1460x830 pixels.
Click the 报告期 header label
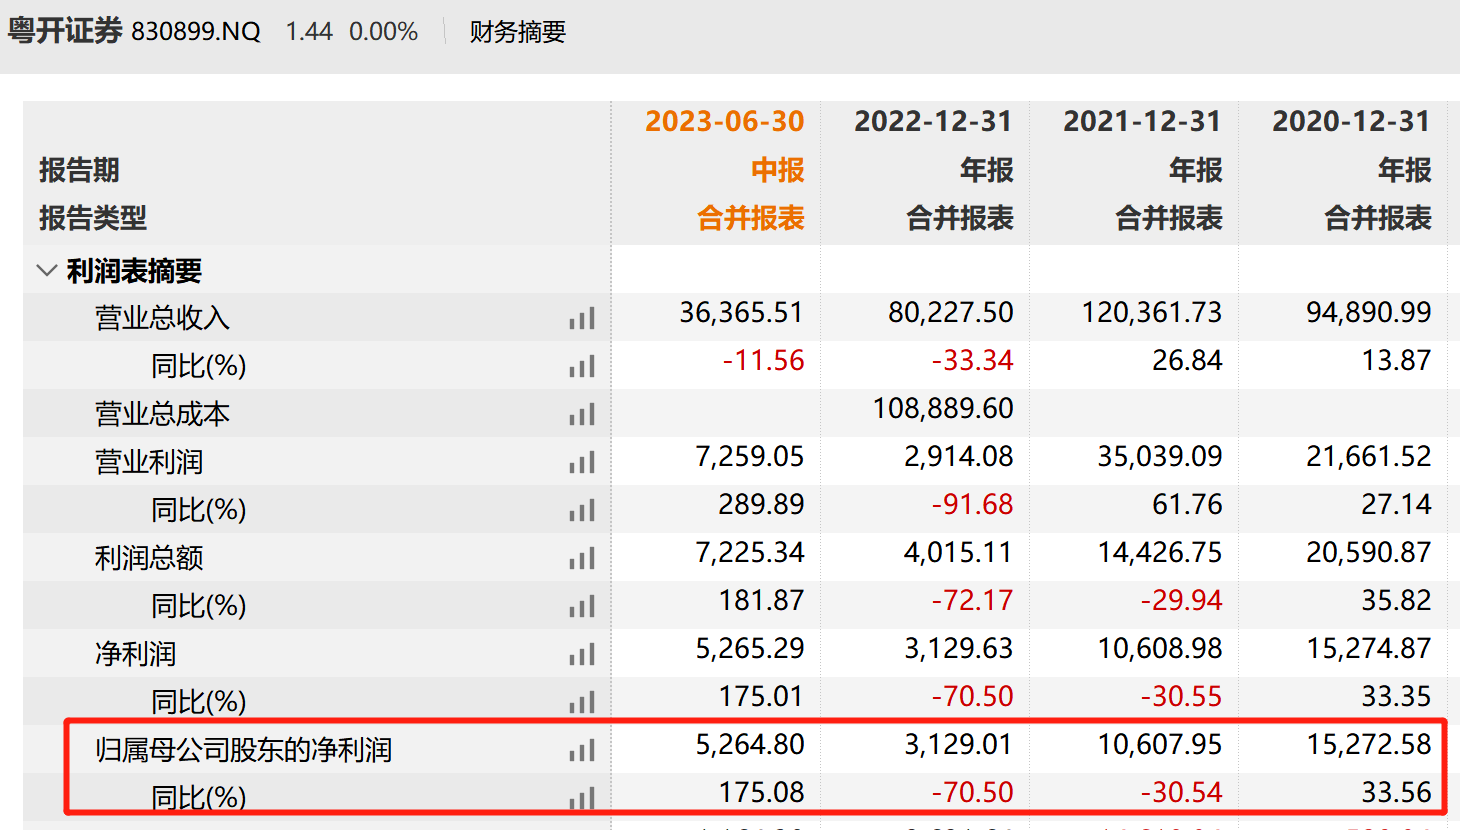pyautogui.click(x=79, y=170)
